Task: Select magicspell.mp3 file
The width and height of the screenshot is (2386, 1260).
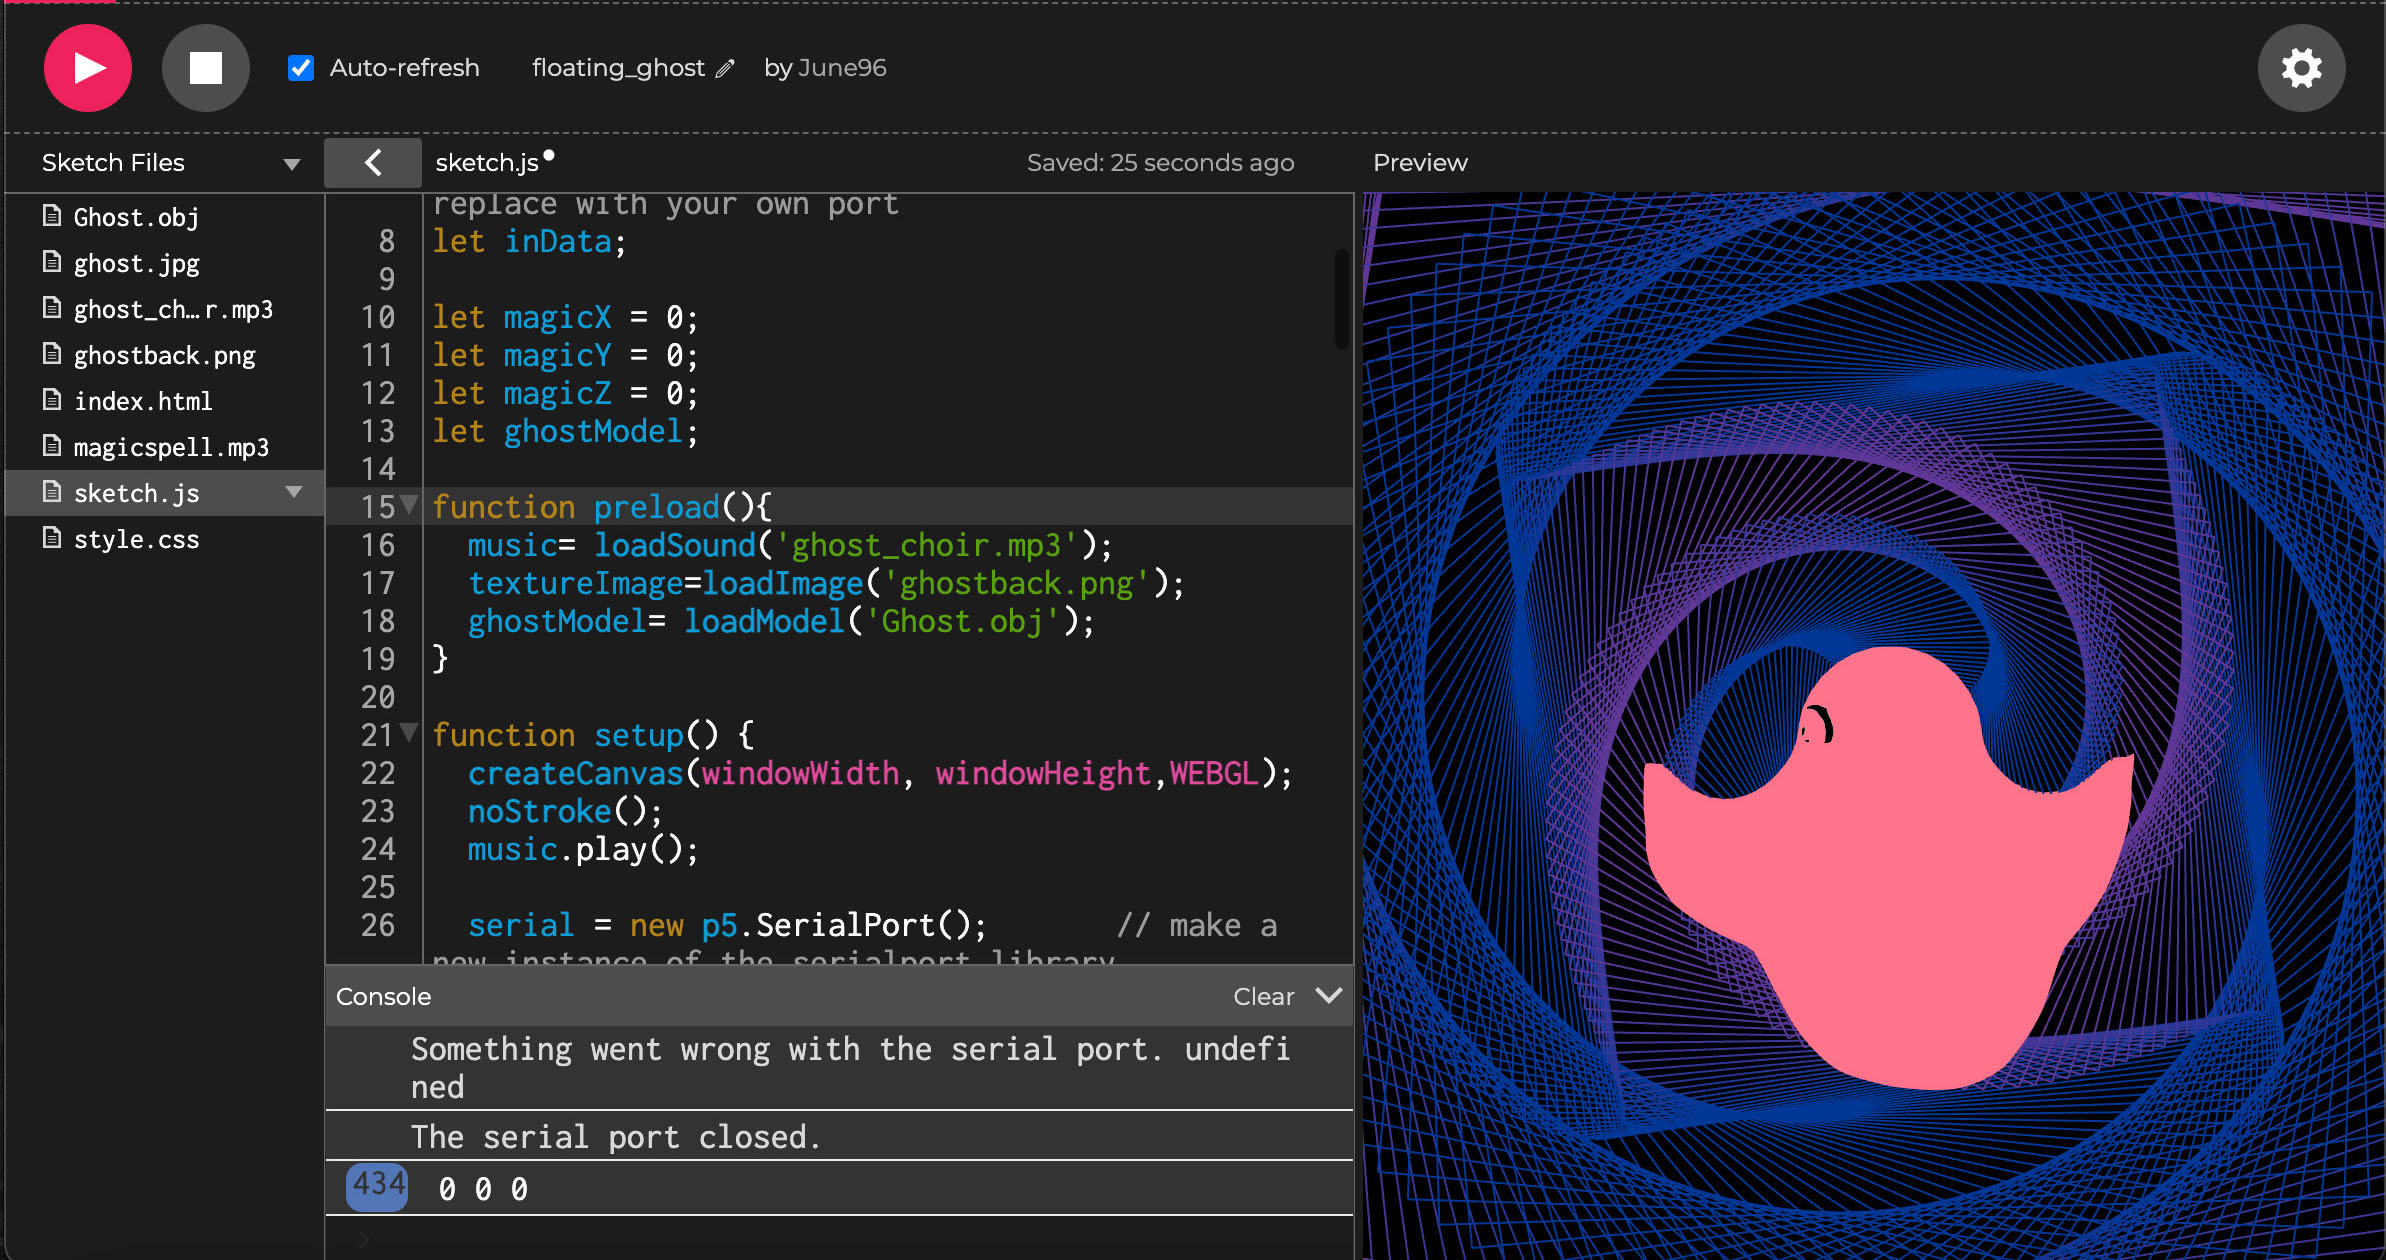Action: coord(171,447)
